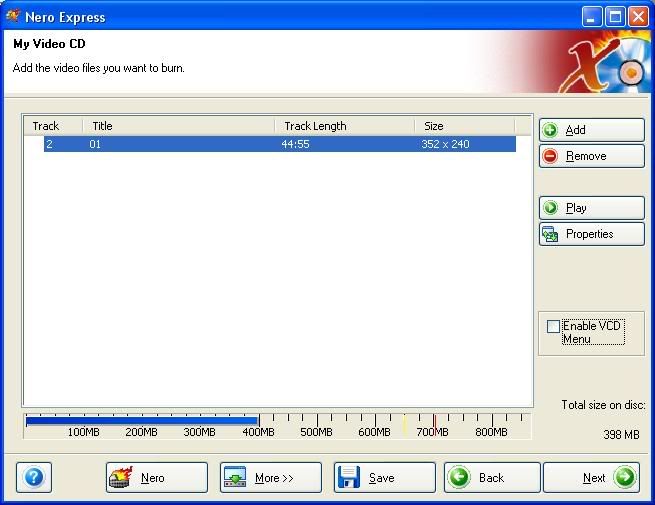Click the Add button label
Screen dimensions: 655x505
pos(575,130)
